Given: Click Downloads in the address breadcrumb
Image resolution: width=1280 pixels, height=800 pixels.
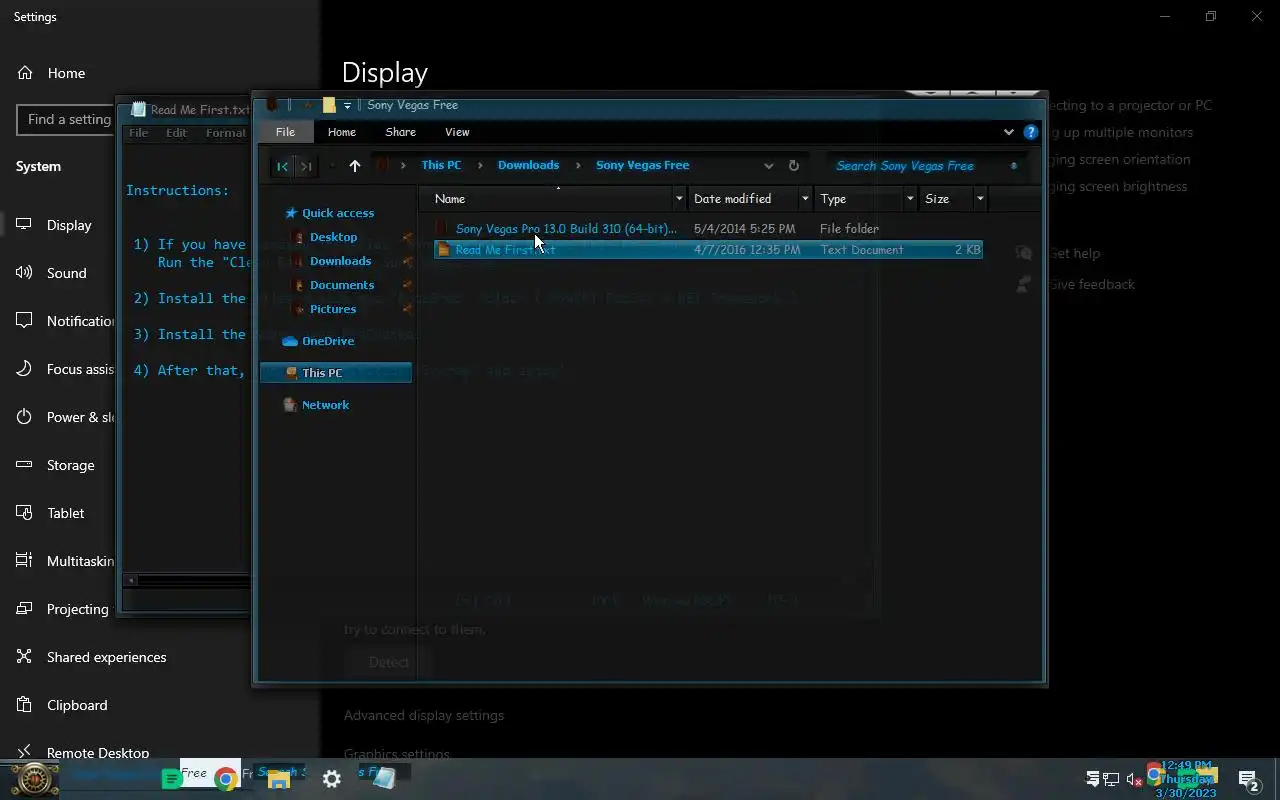Looking at the screenshot, I should click(x=528, y=166).
